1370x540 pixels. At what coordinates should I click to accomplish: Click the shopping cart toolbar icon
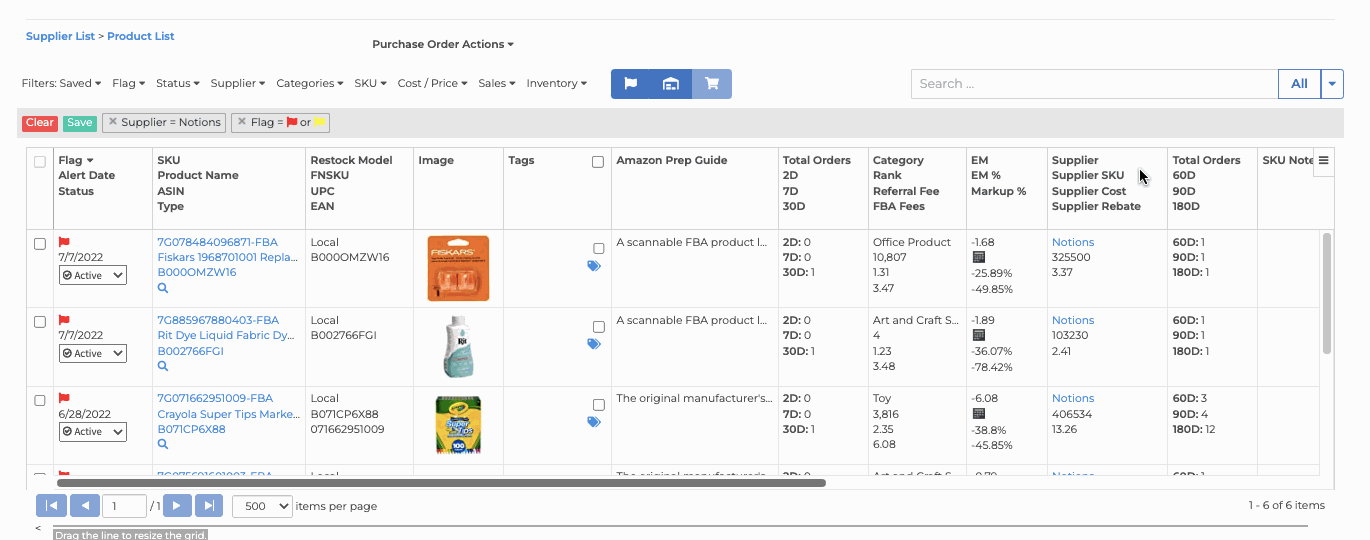click(x=712, y=84)
